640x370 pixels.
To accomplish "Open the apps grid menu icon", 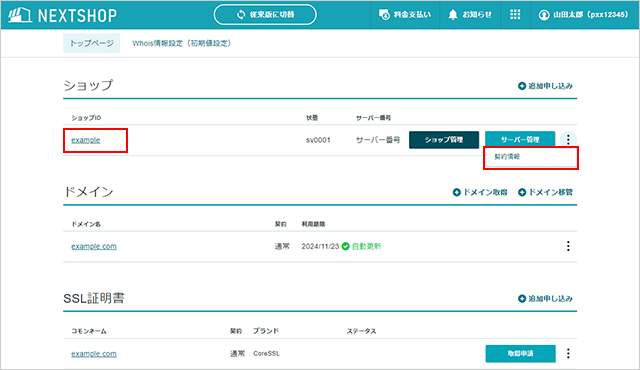I will (515, 15).
